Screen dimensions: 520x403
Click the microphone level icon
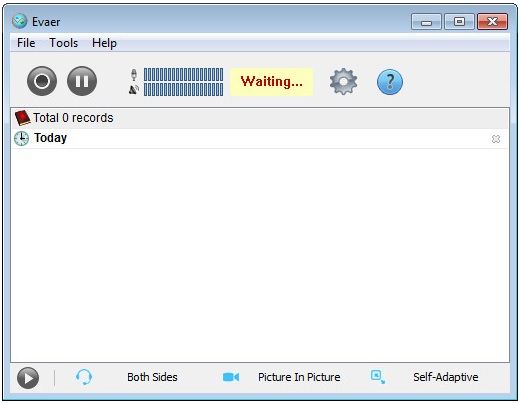(134, 75)
